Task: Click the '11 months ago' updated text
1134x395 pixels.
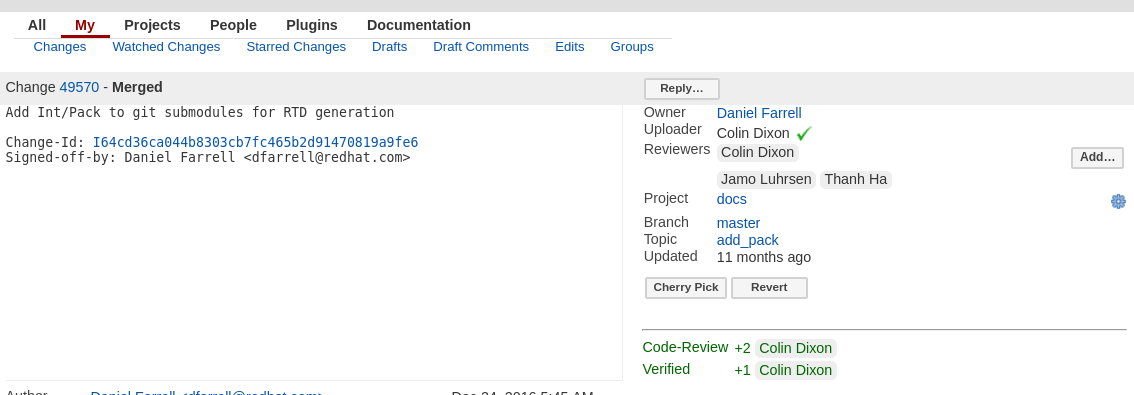Action: point(764,258)
